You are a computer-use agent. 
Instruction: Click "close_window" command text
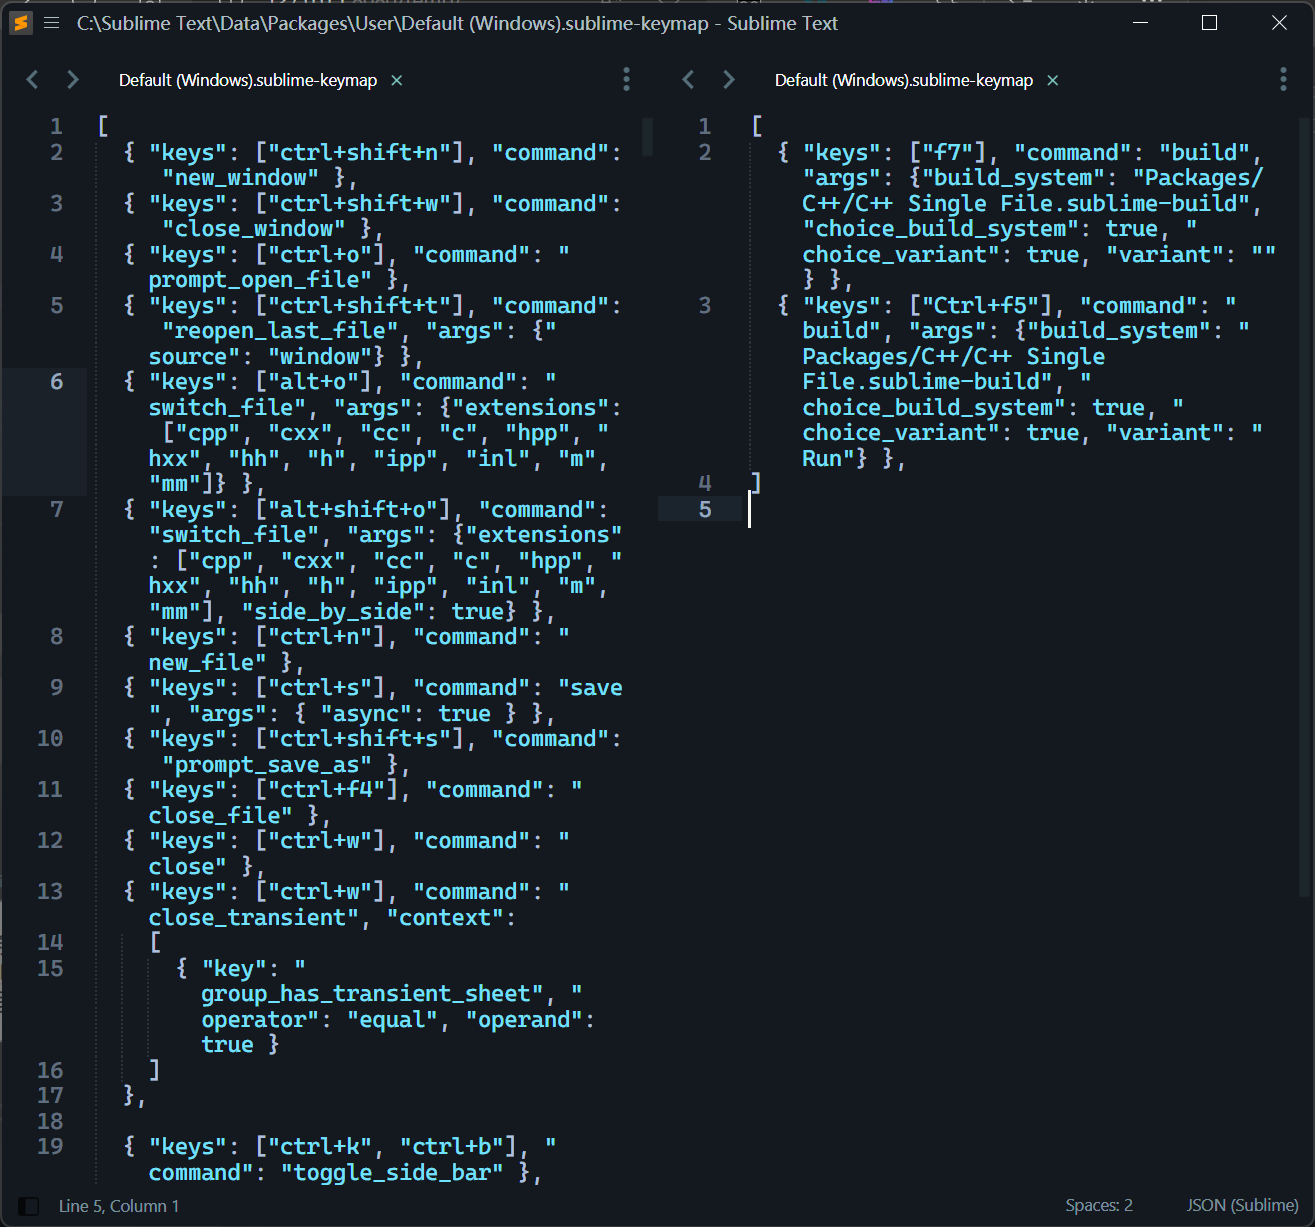(254, 229)
